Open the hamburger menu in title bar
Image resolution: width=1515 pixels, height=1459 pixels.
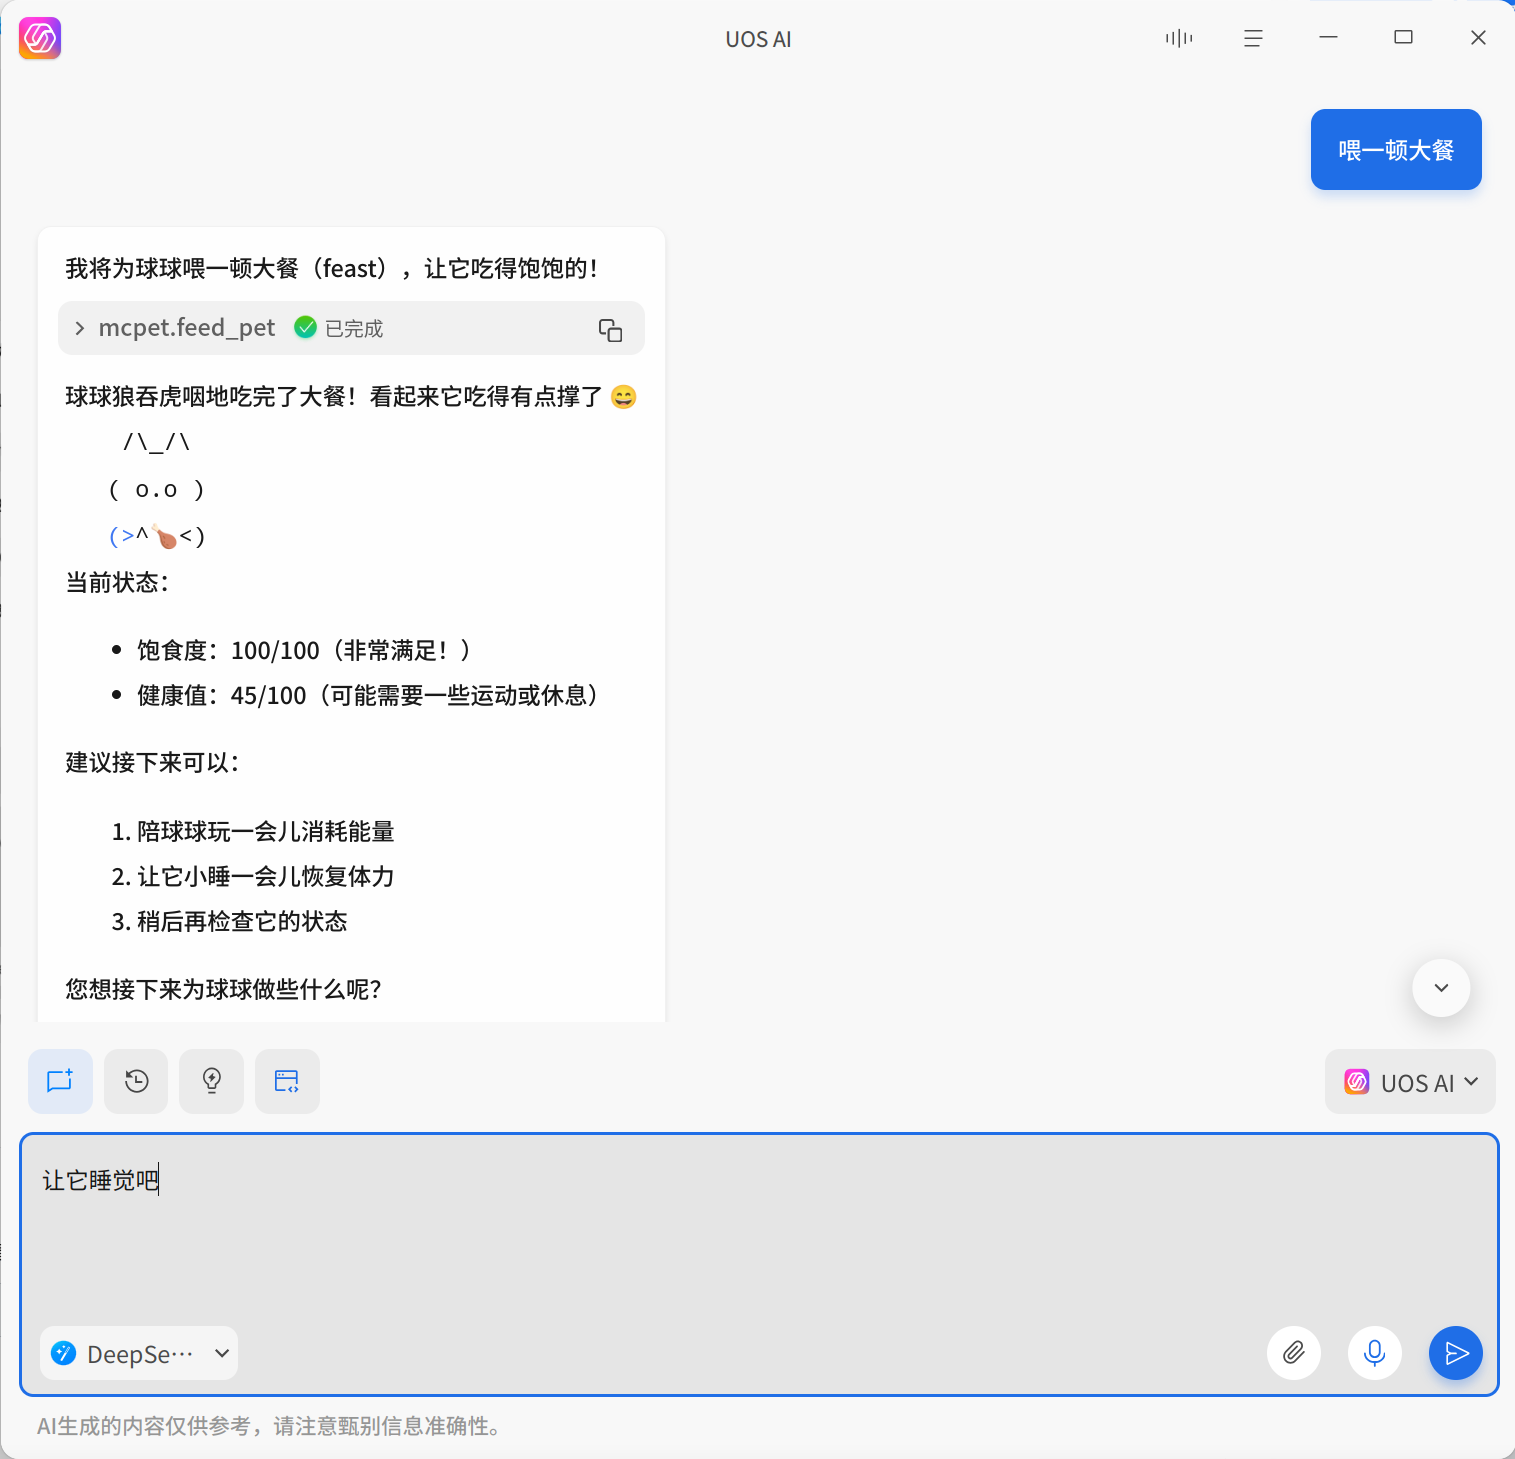coord(1253,38)
